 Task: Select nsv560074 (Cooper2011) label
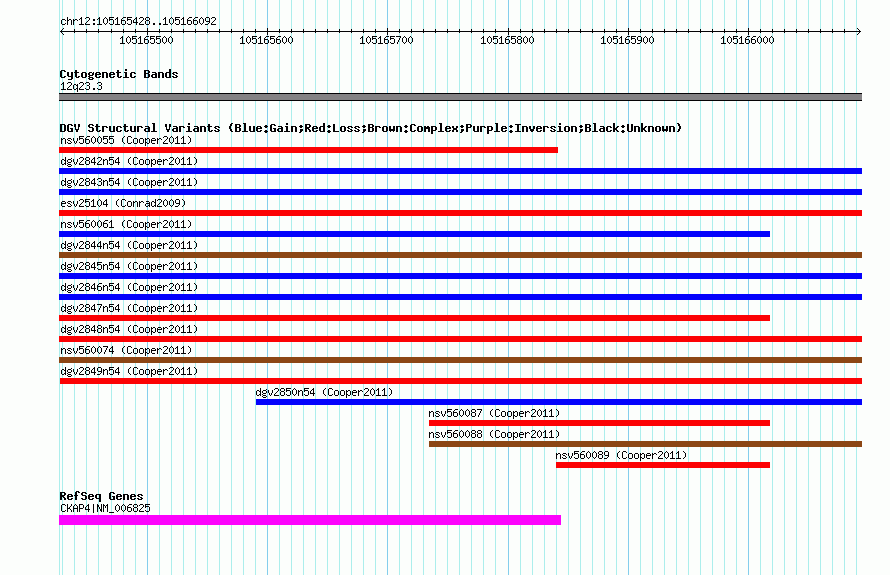pyautogui.click(x=126, y=350)
